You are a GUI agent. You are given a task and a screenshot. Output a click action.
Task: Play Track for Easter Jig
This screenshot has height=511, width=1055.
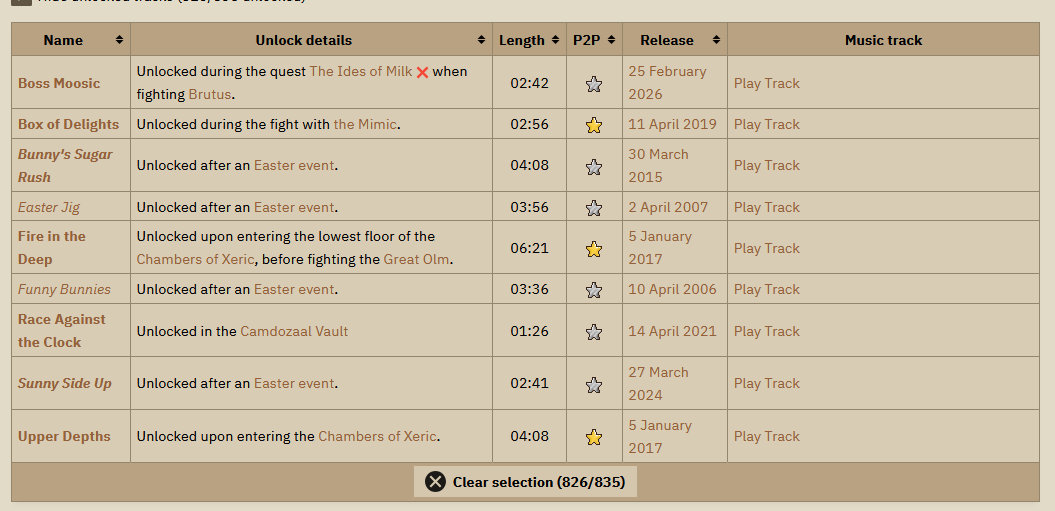[x=766, y=207]
